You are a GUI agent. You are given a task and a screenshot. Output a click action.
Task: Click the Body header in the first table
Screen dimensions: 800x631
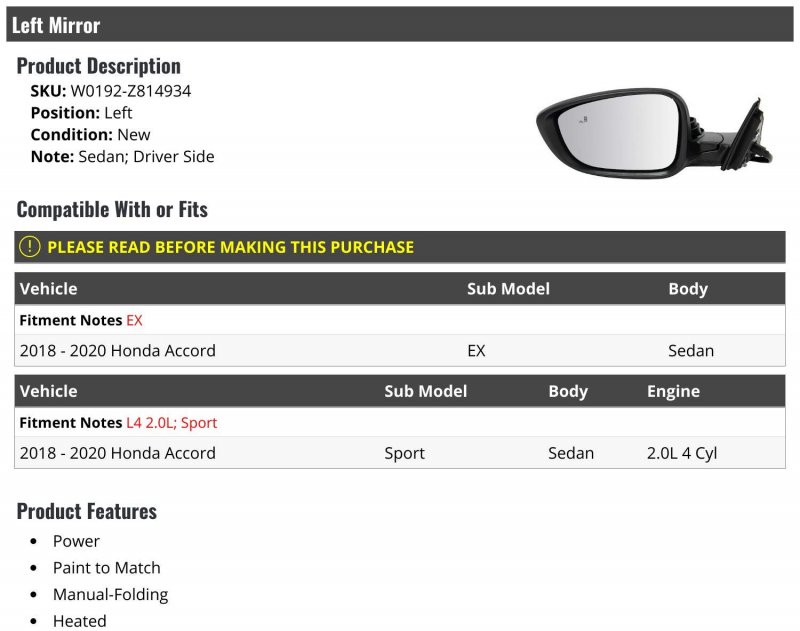coord(688,289)
